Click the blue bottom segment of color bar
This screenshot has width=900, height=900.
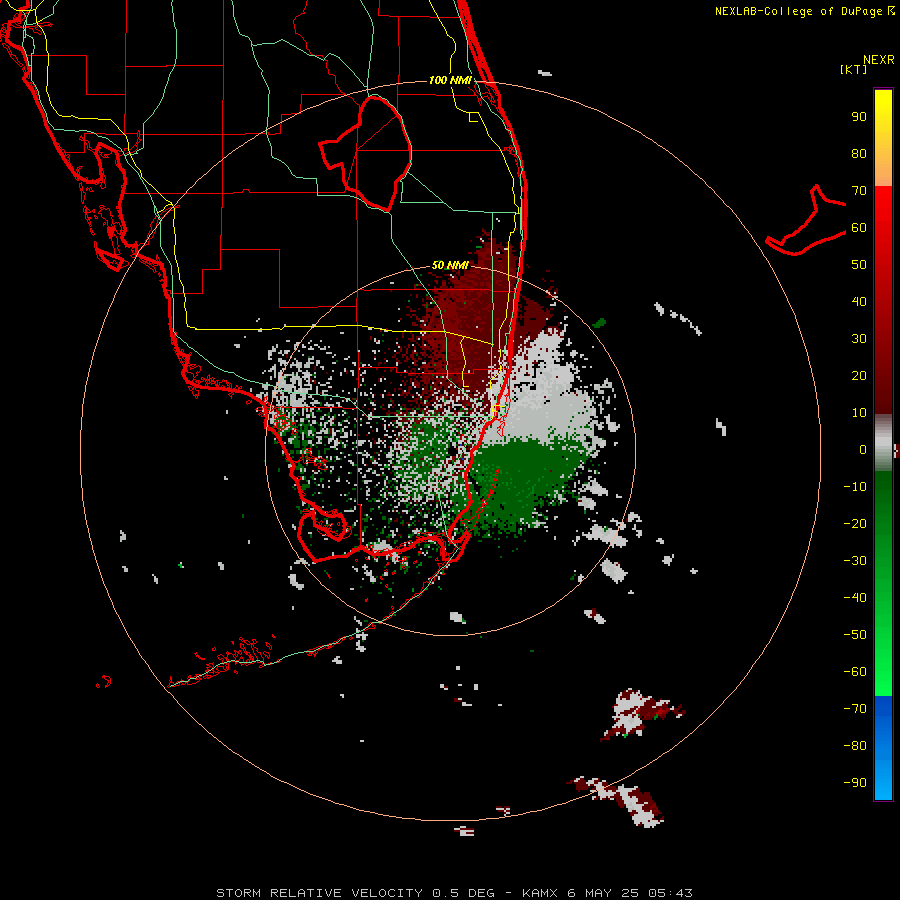[x=883, y=748]
